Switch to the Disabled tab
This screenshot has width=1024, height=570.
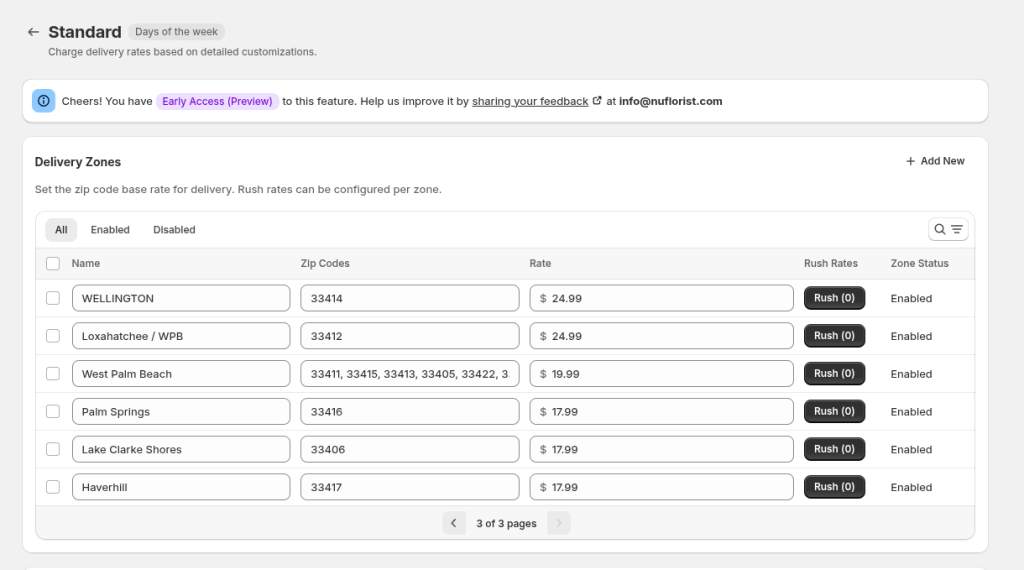pos(174,230)
